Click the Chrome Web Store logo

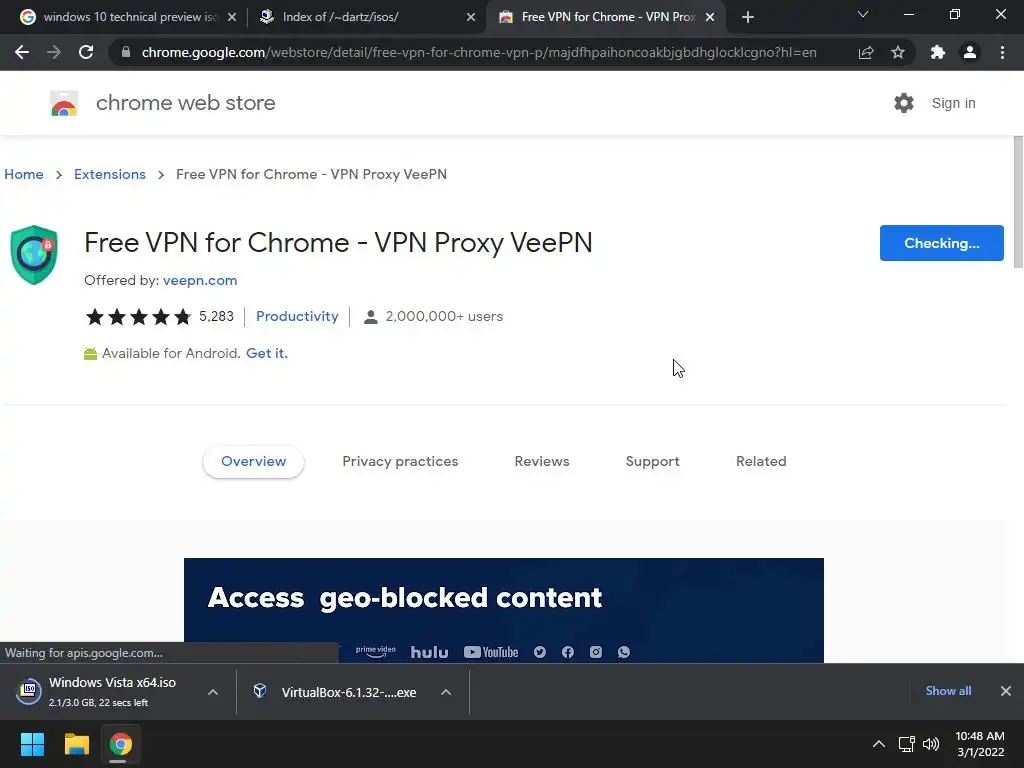tap(64, 103)
